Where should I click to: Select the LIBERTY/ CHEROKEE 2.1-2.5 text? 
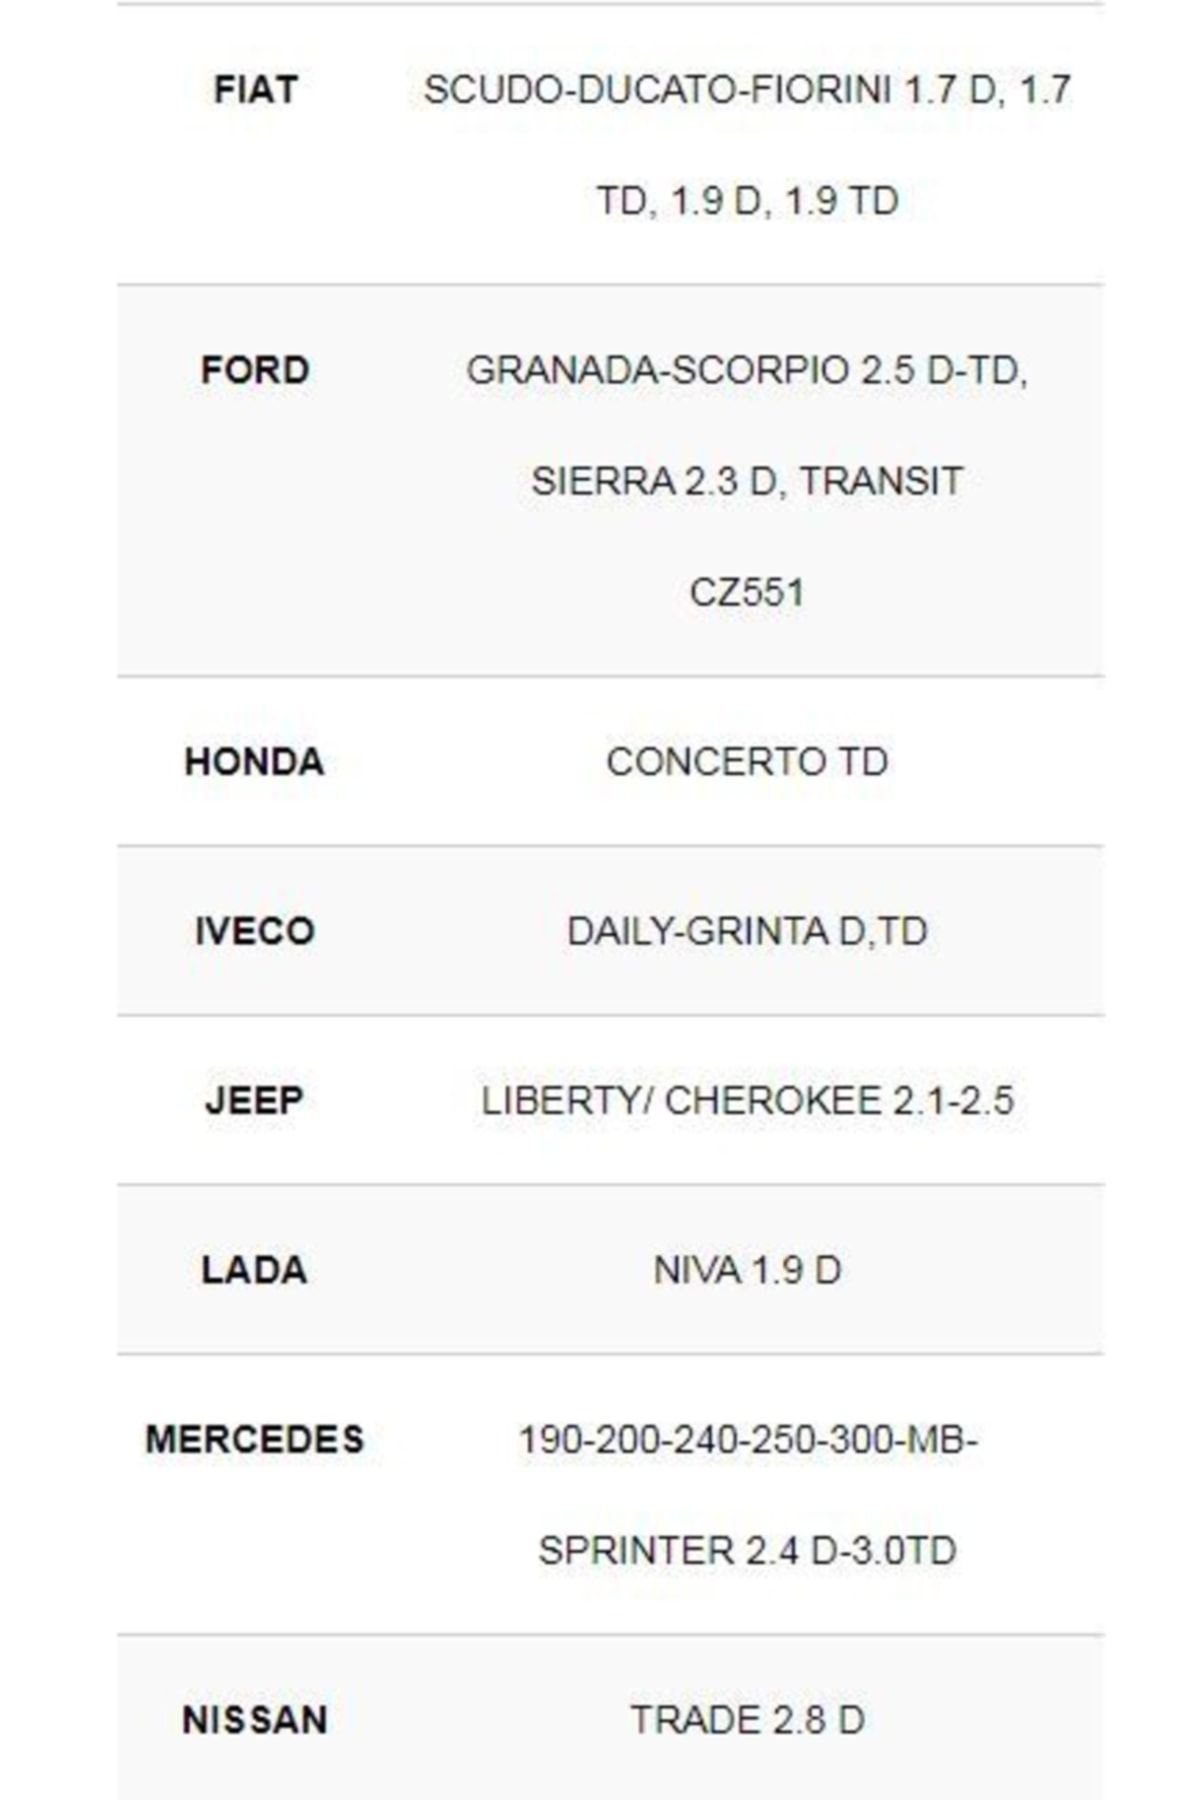tap(746, 1100)
